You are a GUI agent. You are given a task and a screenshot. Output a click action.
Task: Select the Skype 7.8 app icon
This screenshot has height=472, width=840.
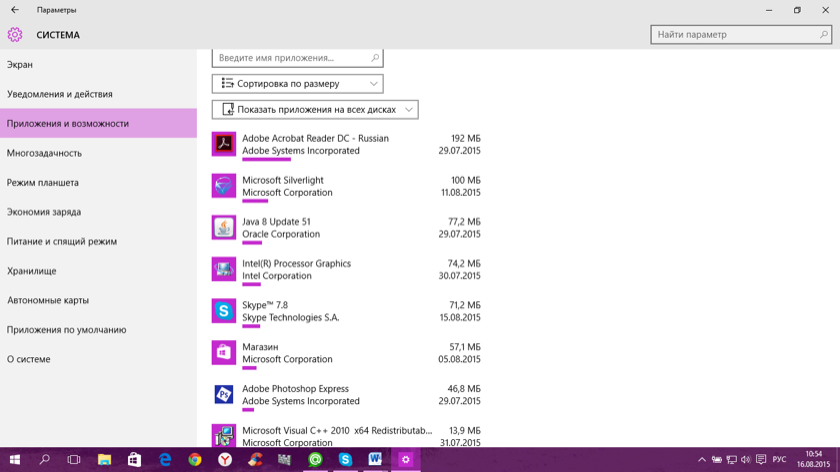tap(224, 311)
